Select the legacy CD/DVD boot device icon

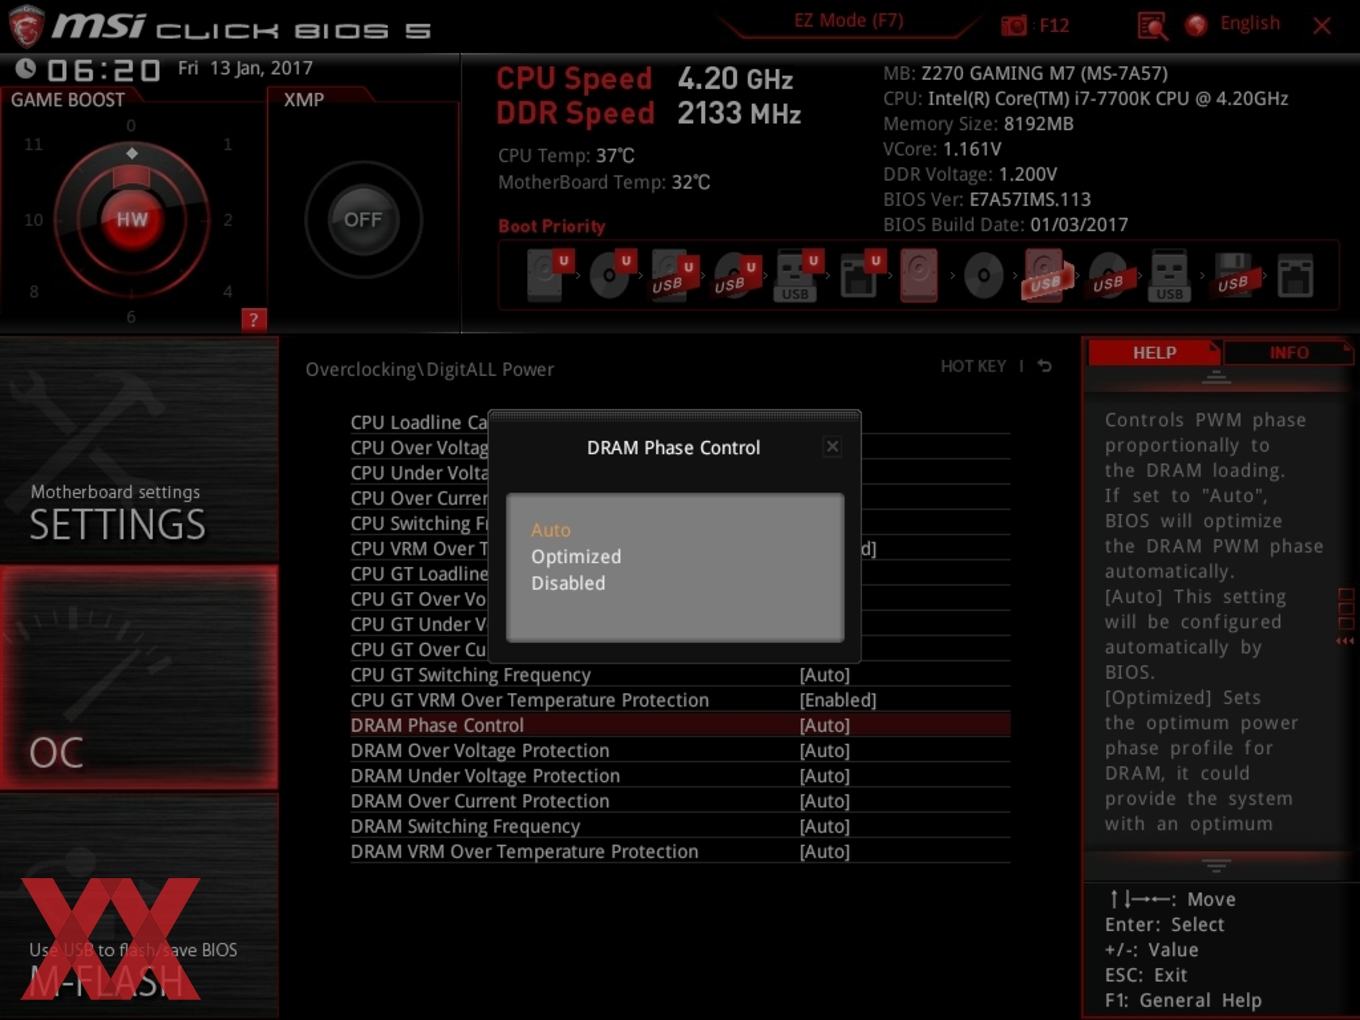983,276
